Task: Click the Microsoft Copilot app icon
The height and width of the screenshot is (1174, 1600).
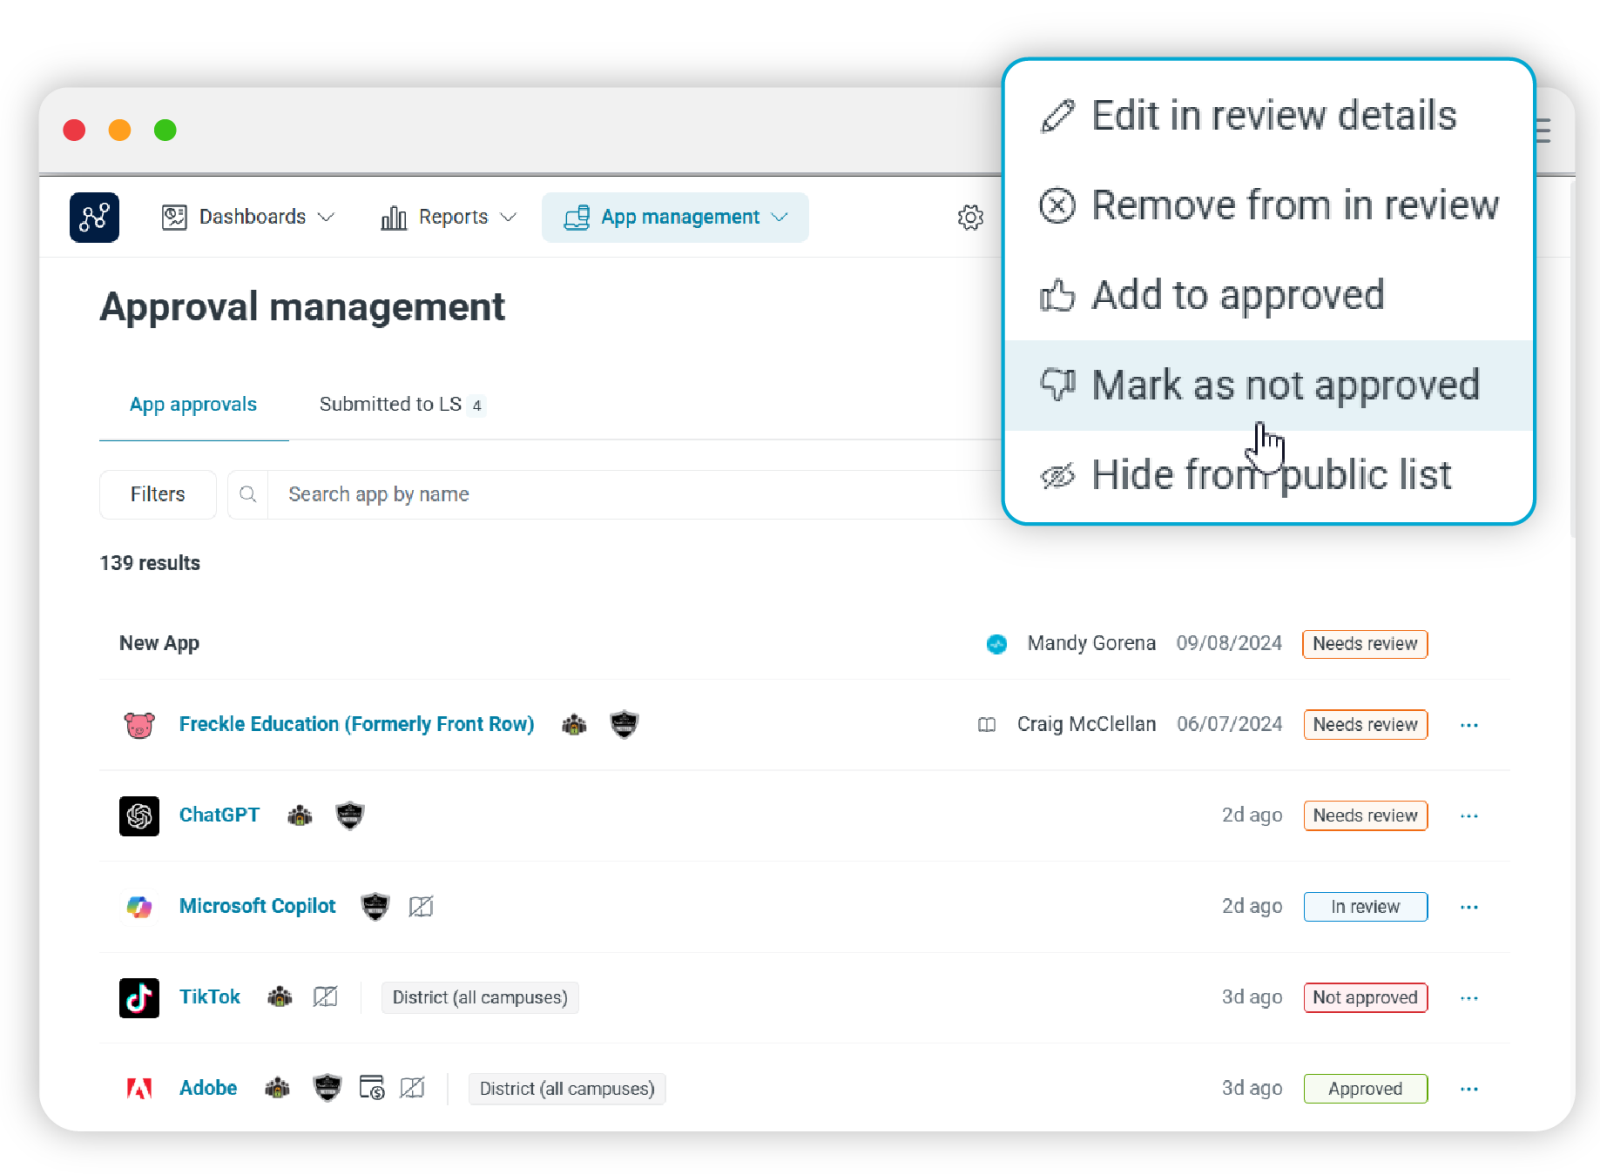Action: [x=139, y=907]
